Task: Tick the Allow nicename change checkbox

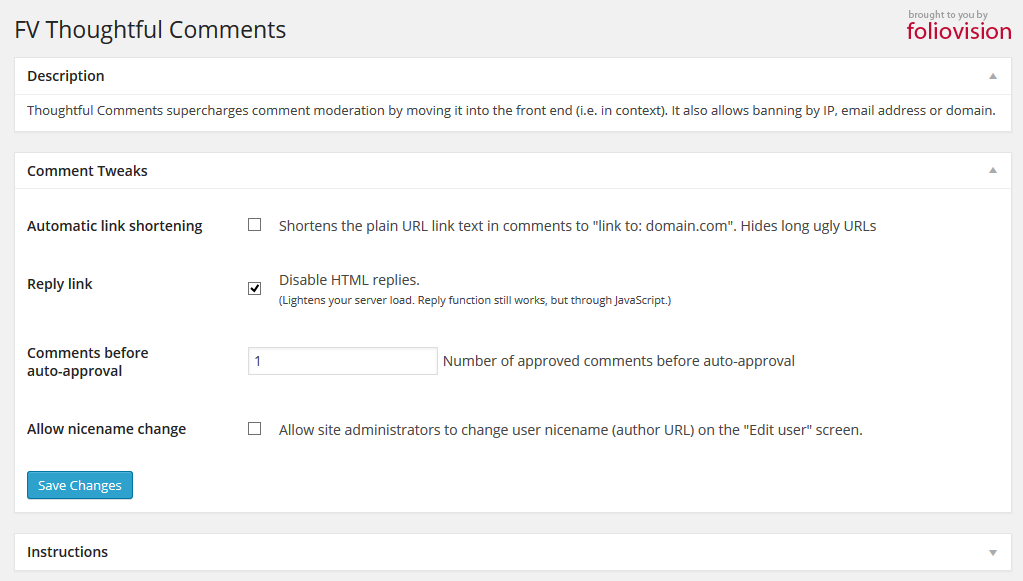Action: click(254, 428)
